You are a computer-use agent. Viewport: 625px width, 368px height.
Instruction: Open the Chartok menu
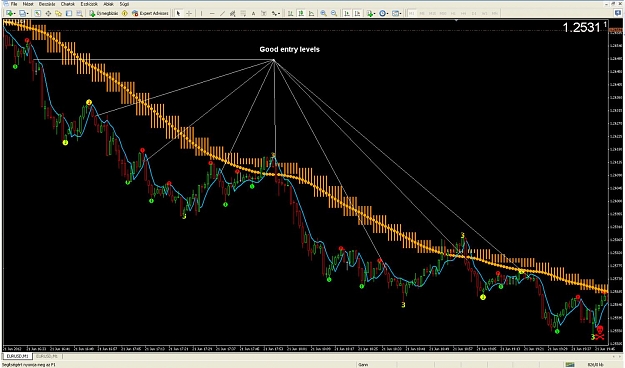(68, 4)
